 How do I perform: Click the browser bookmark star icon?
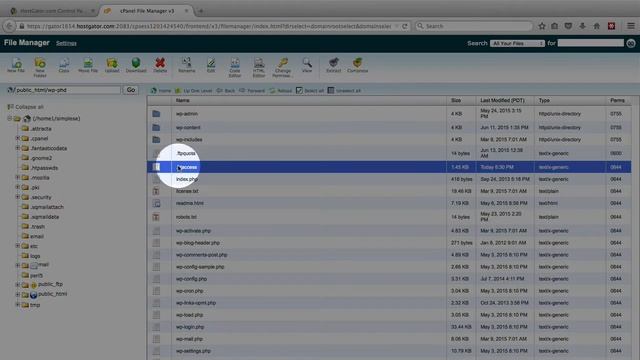[x=542, y=26]
